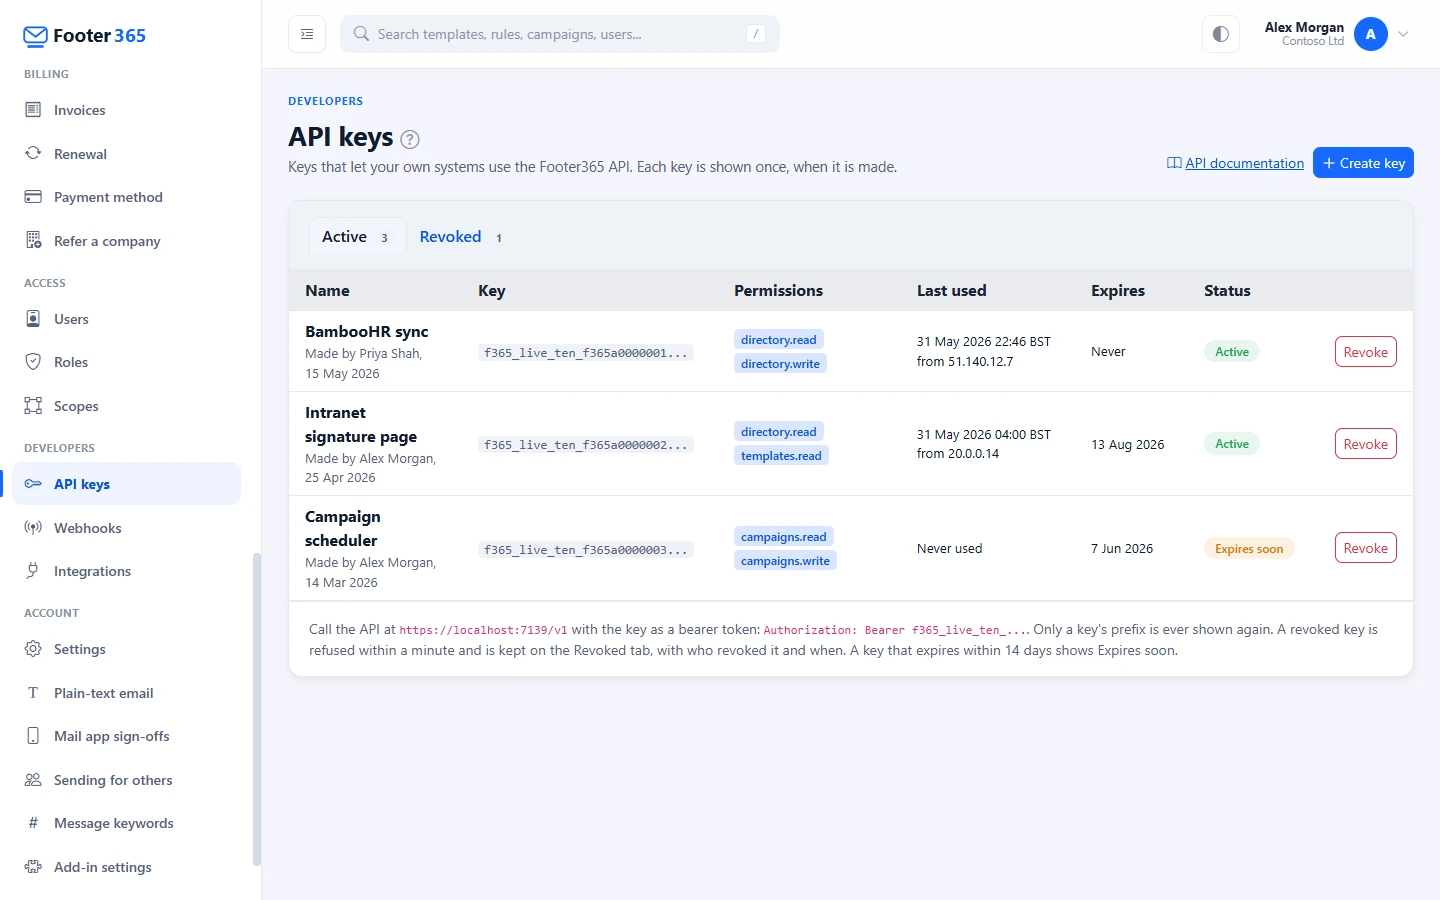Open the Users page
Image resolution: width=1440 pixels, height=900 pixels.
coord(126,319)
